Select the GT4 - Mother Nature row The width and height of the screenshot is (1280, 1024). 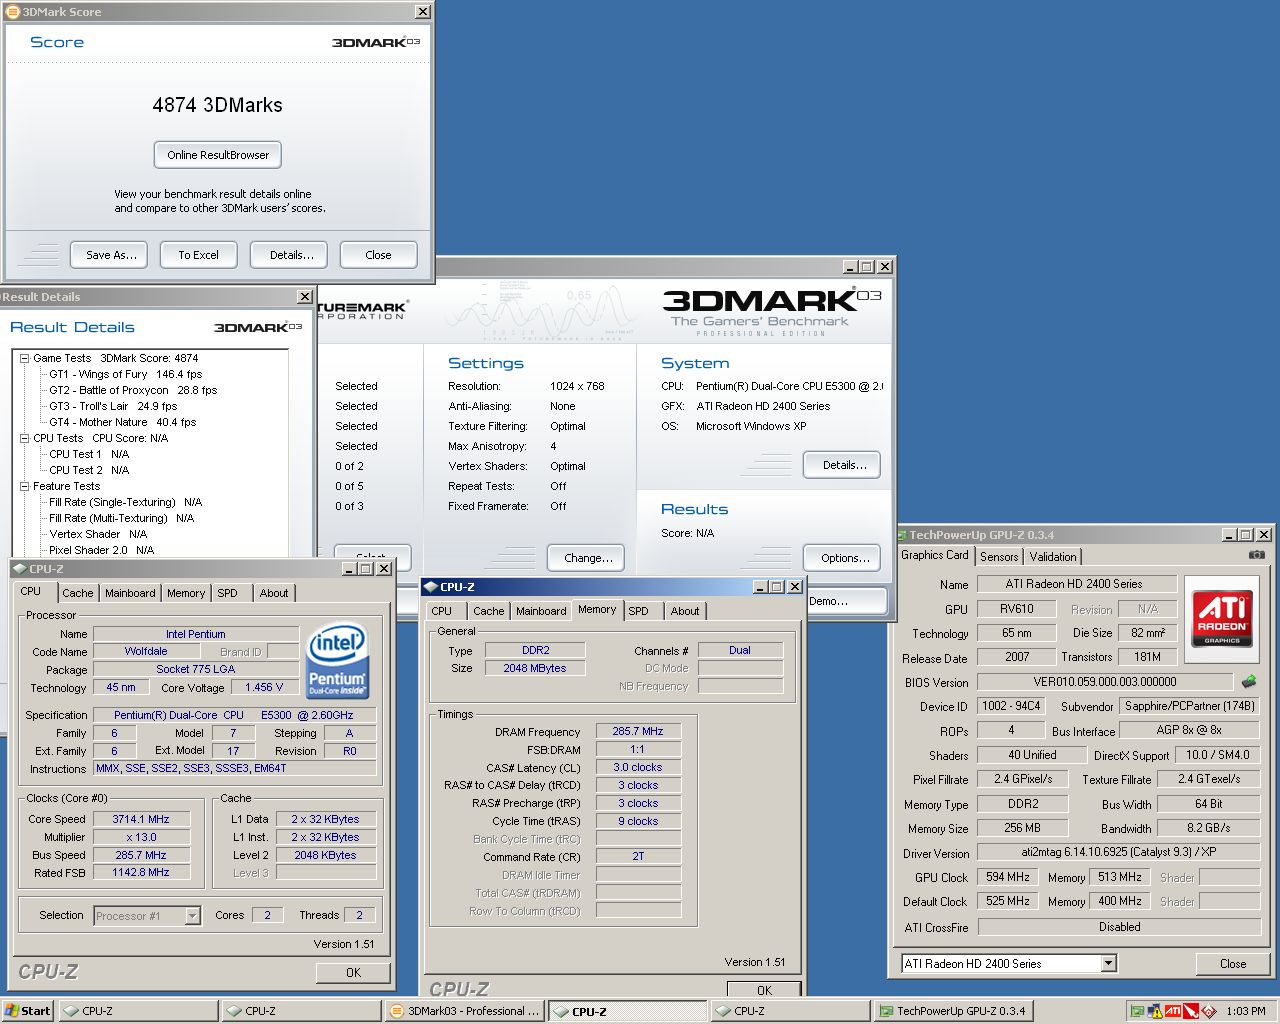tap(122, 422)
